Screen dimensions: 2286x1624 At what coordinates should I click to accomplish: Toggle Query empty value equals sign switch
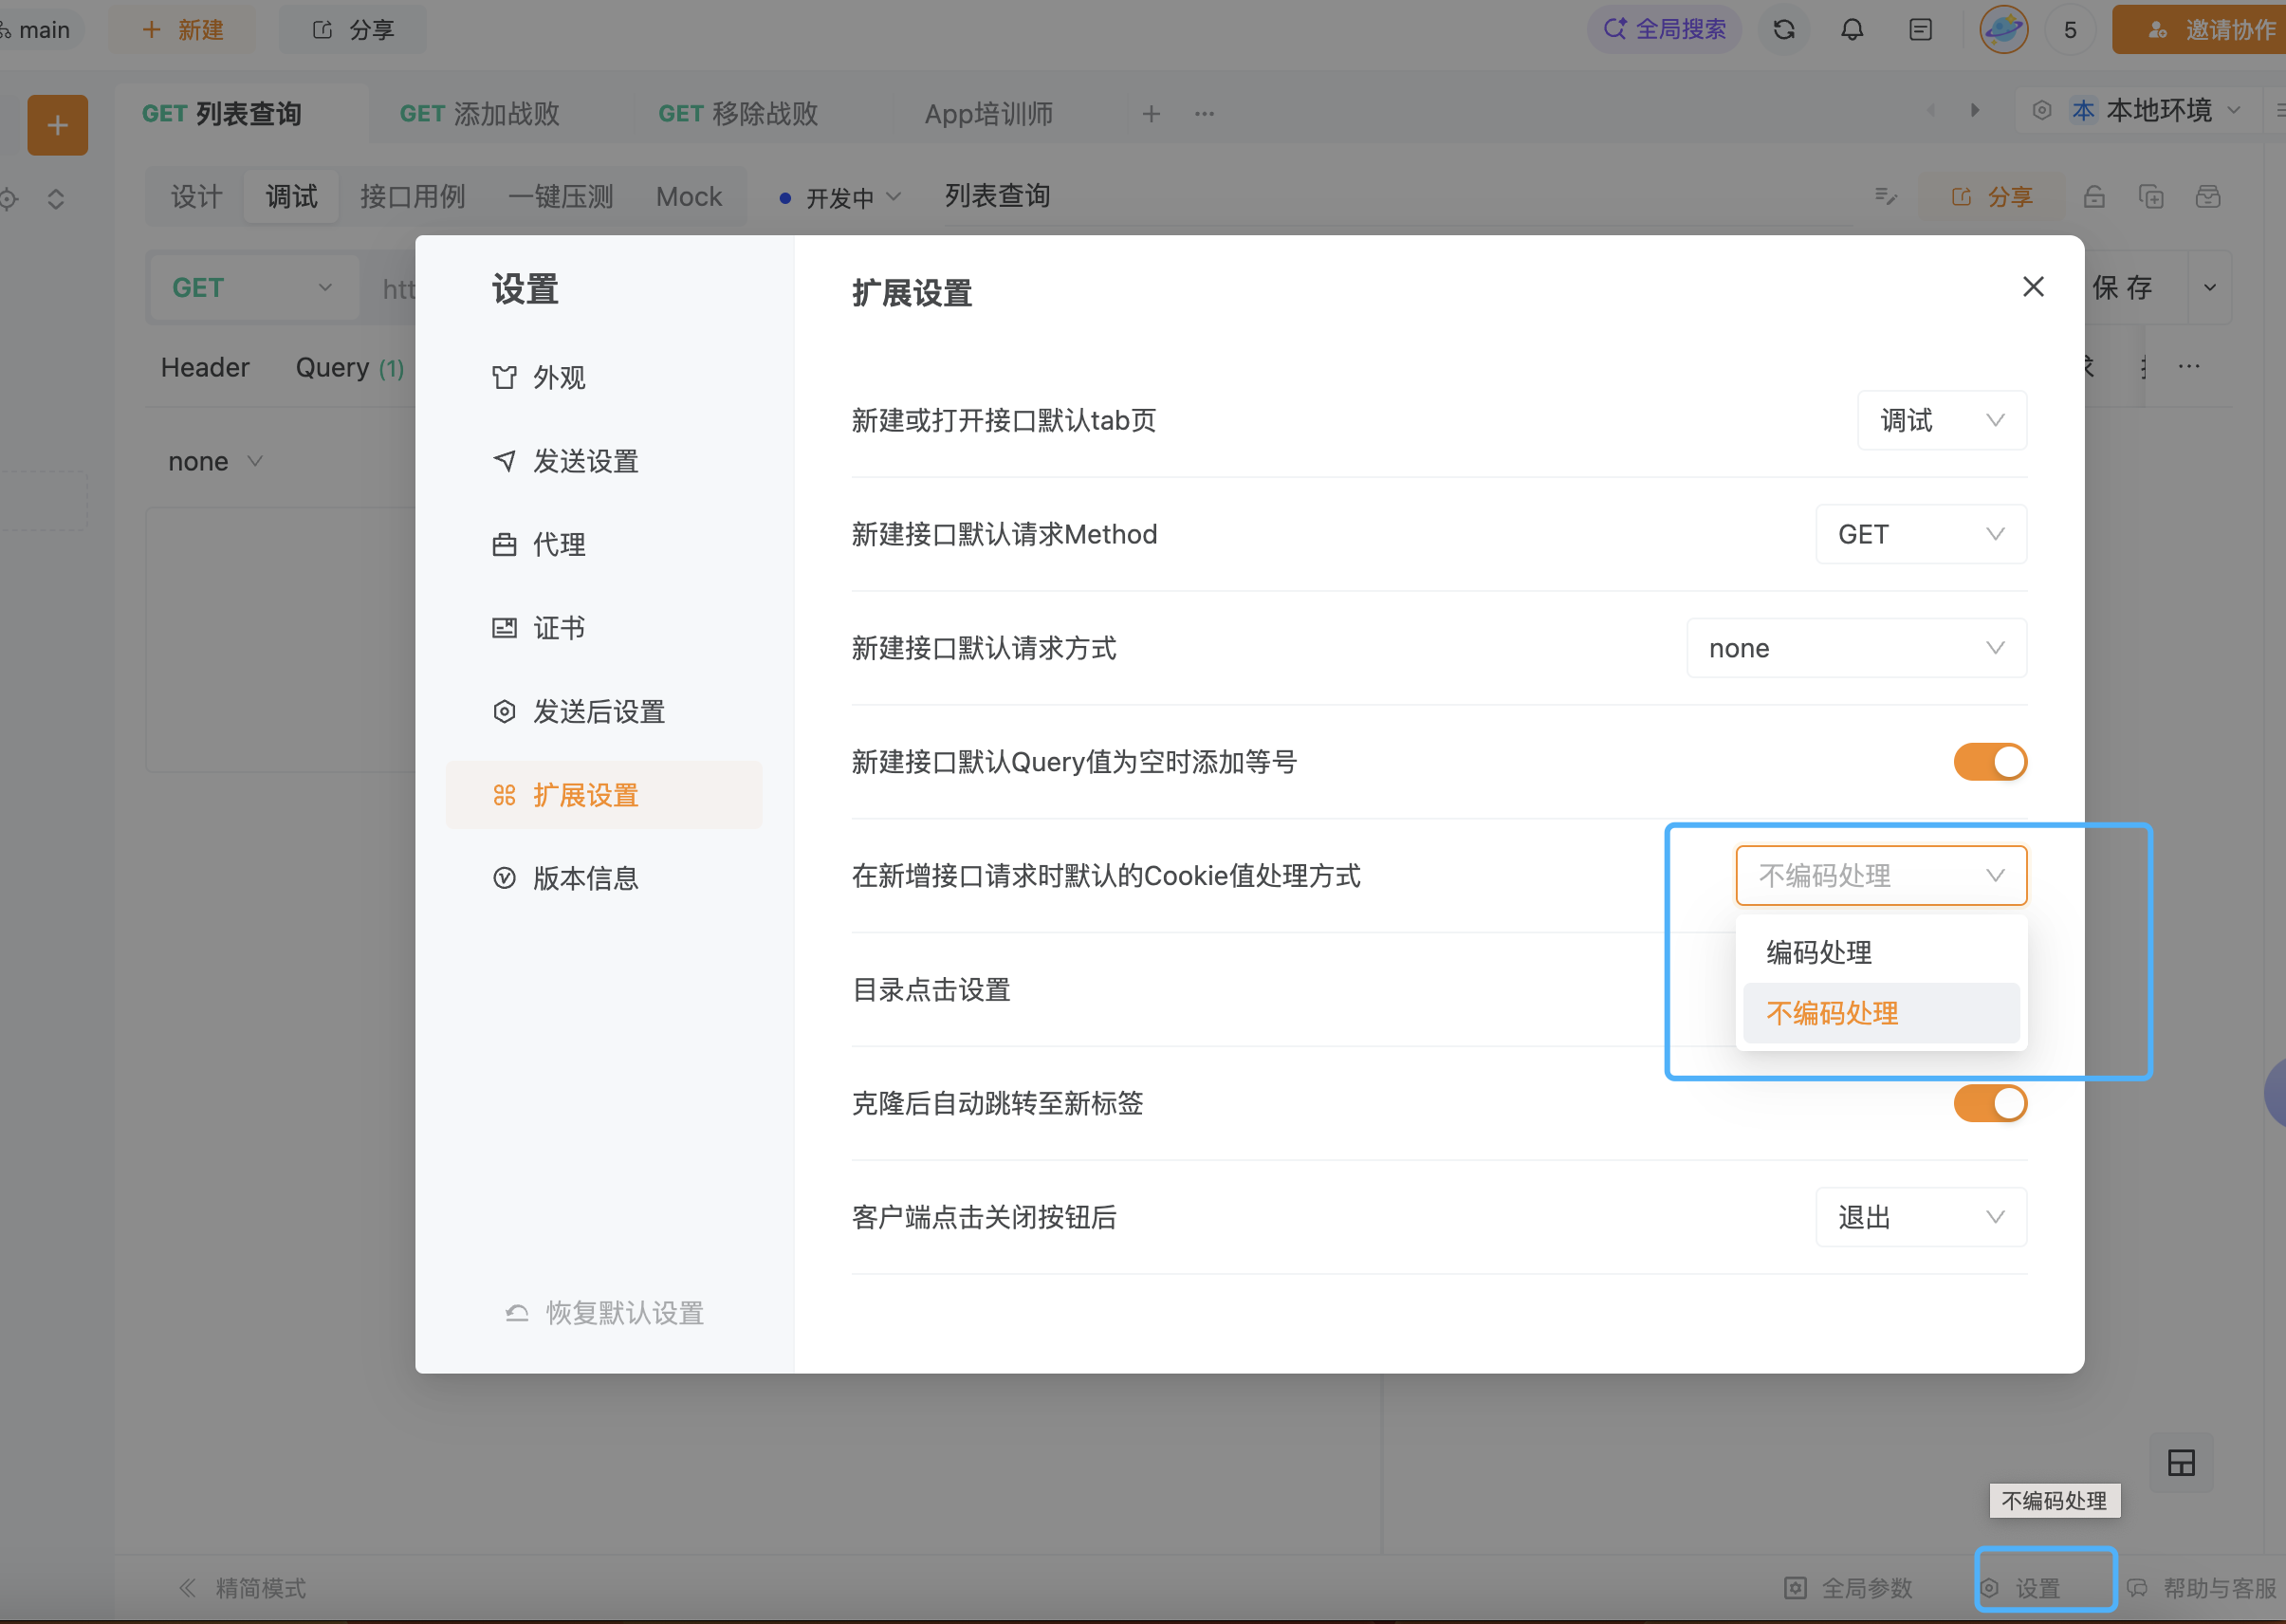[x=1990, y=762]
